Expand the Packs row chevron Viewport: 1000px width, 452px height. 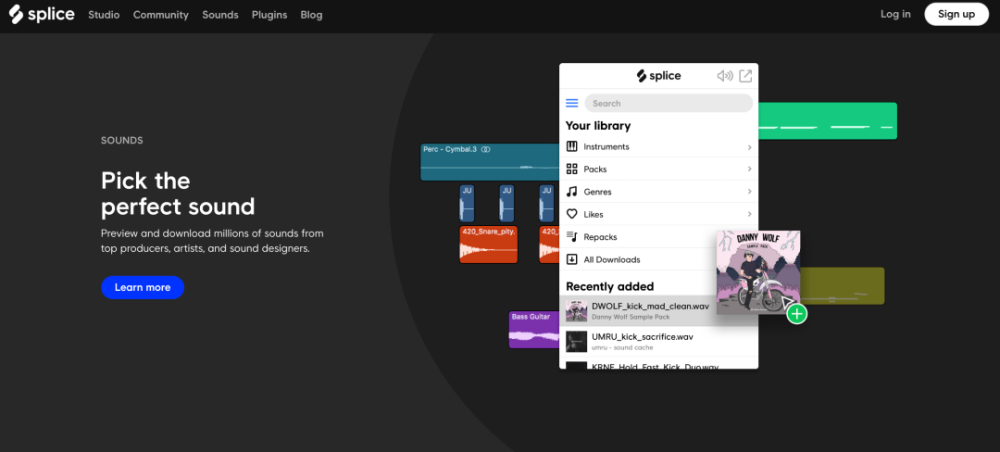point(749,169)
